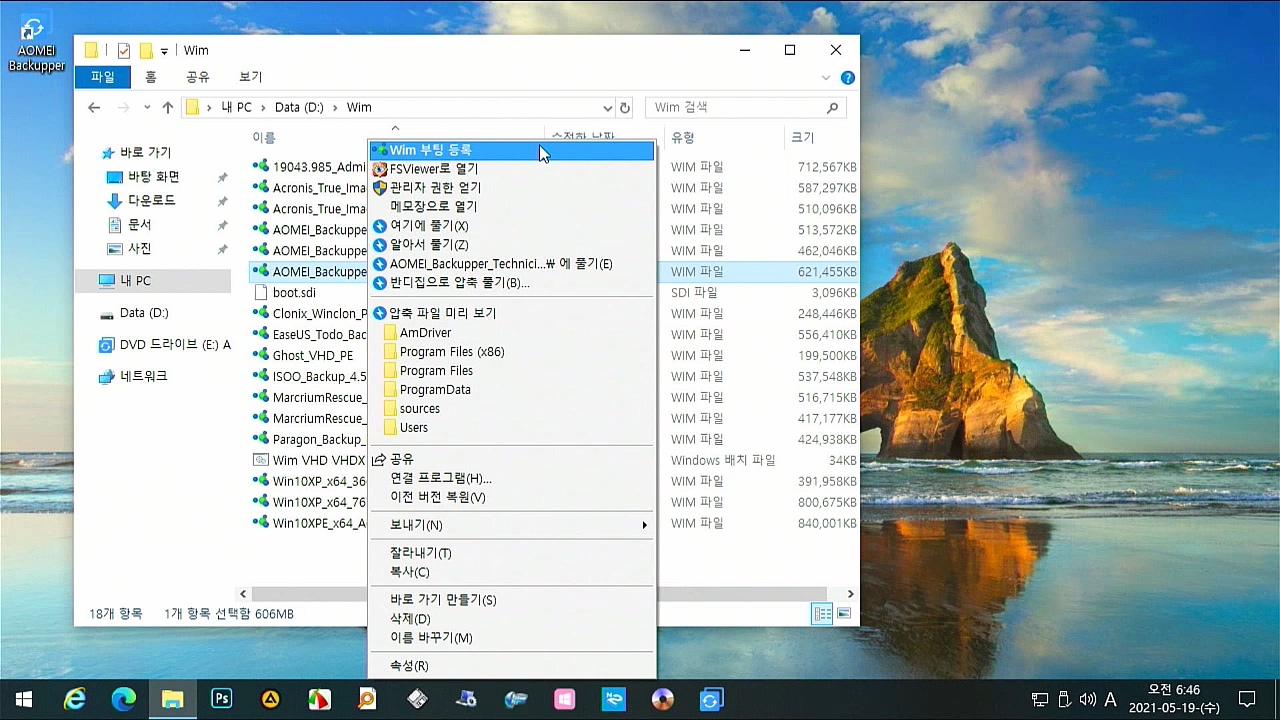
Task: Choose '삭제(D)' delete entry
Action: 512,619
